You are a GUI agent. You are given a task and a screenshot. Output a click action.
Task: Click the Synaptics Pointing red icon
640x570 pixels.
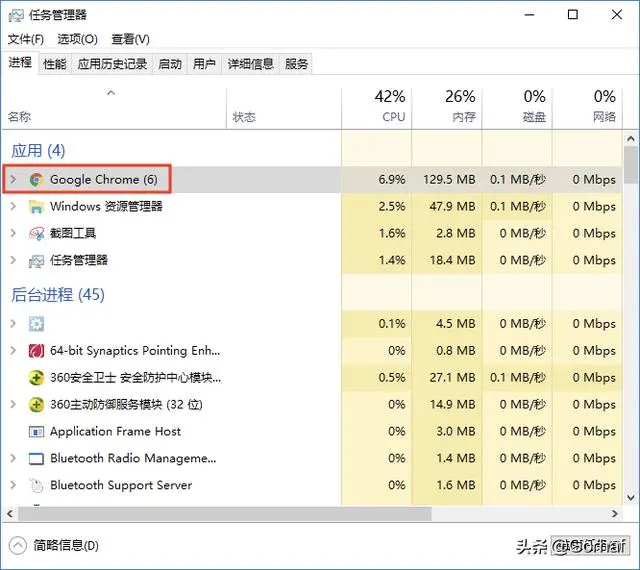36,351
